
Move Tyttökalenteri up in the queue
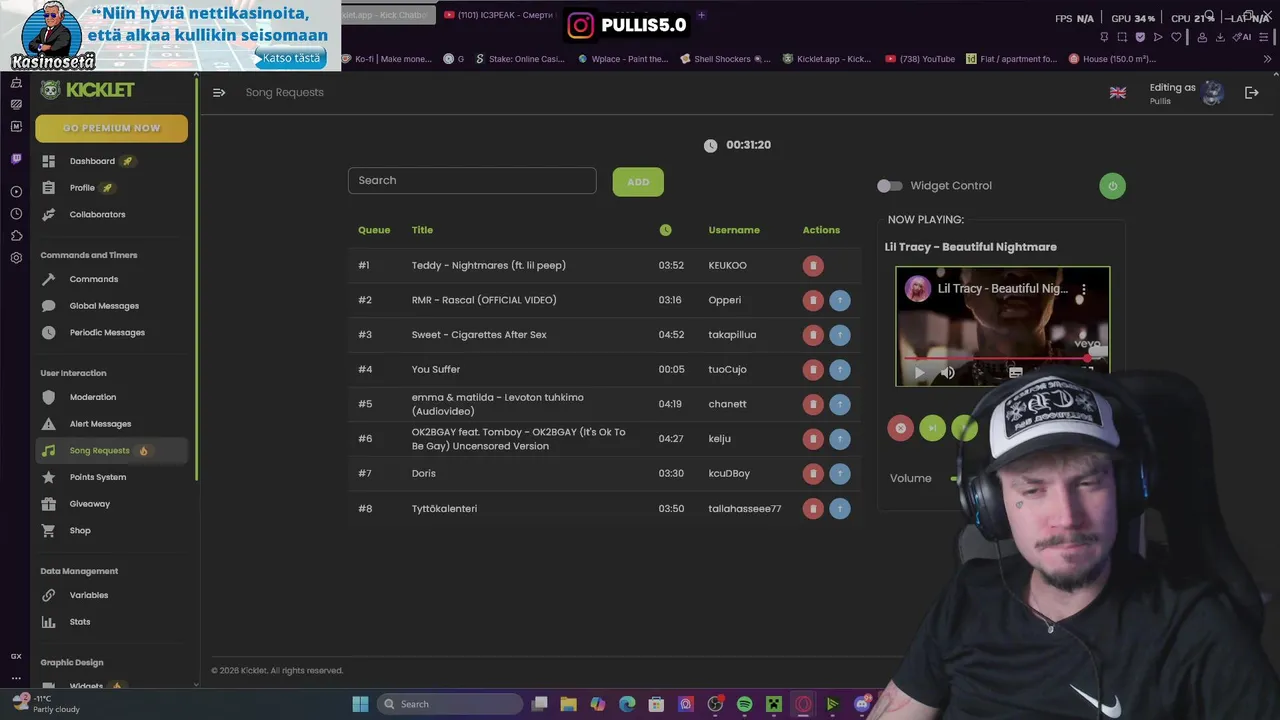click(x=840, y=508)
